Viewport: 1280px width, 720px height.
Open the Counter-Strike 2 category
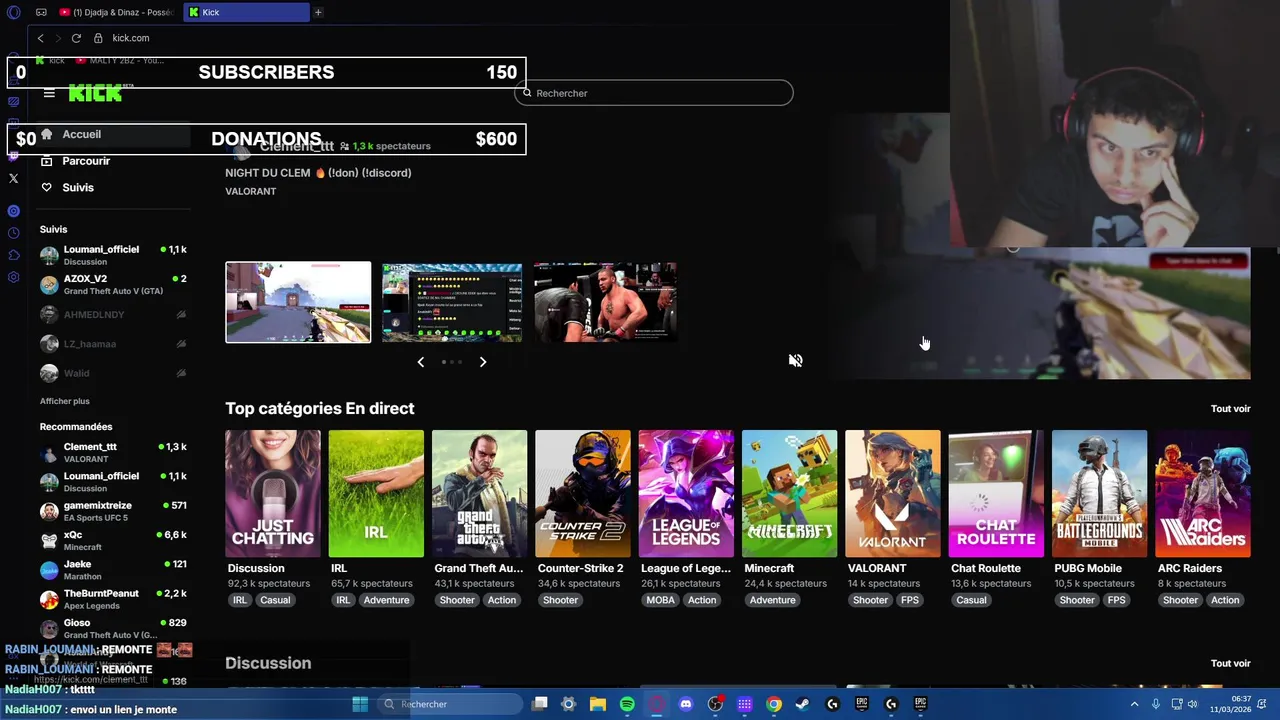point(583,493)
